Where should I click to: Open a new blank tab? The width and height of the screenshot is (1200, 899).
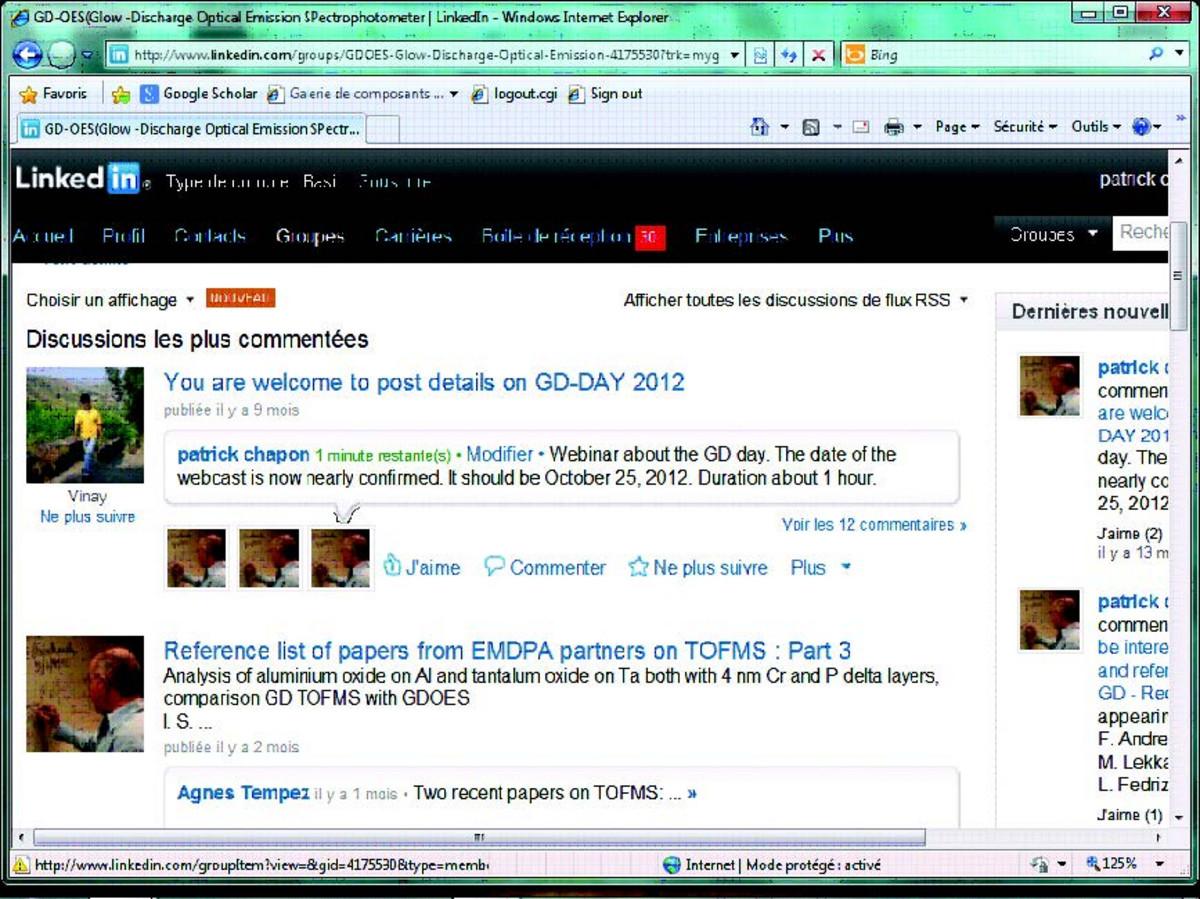pyautogui.click(x=384, y=130)
